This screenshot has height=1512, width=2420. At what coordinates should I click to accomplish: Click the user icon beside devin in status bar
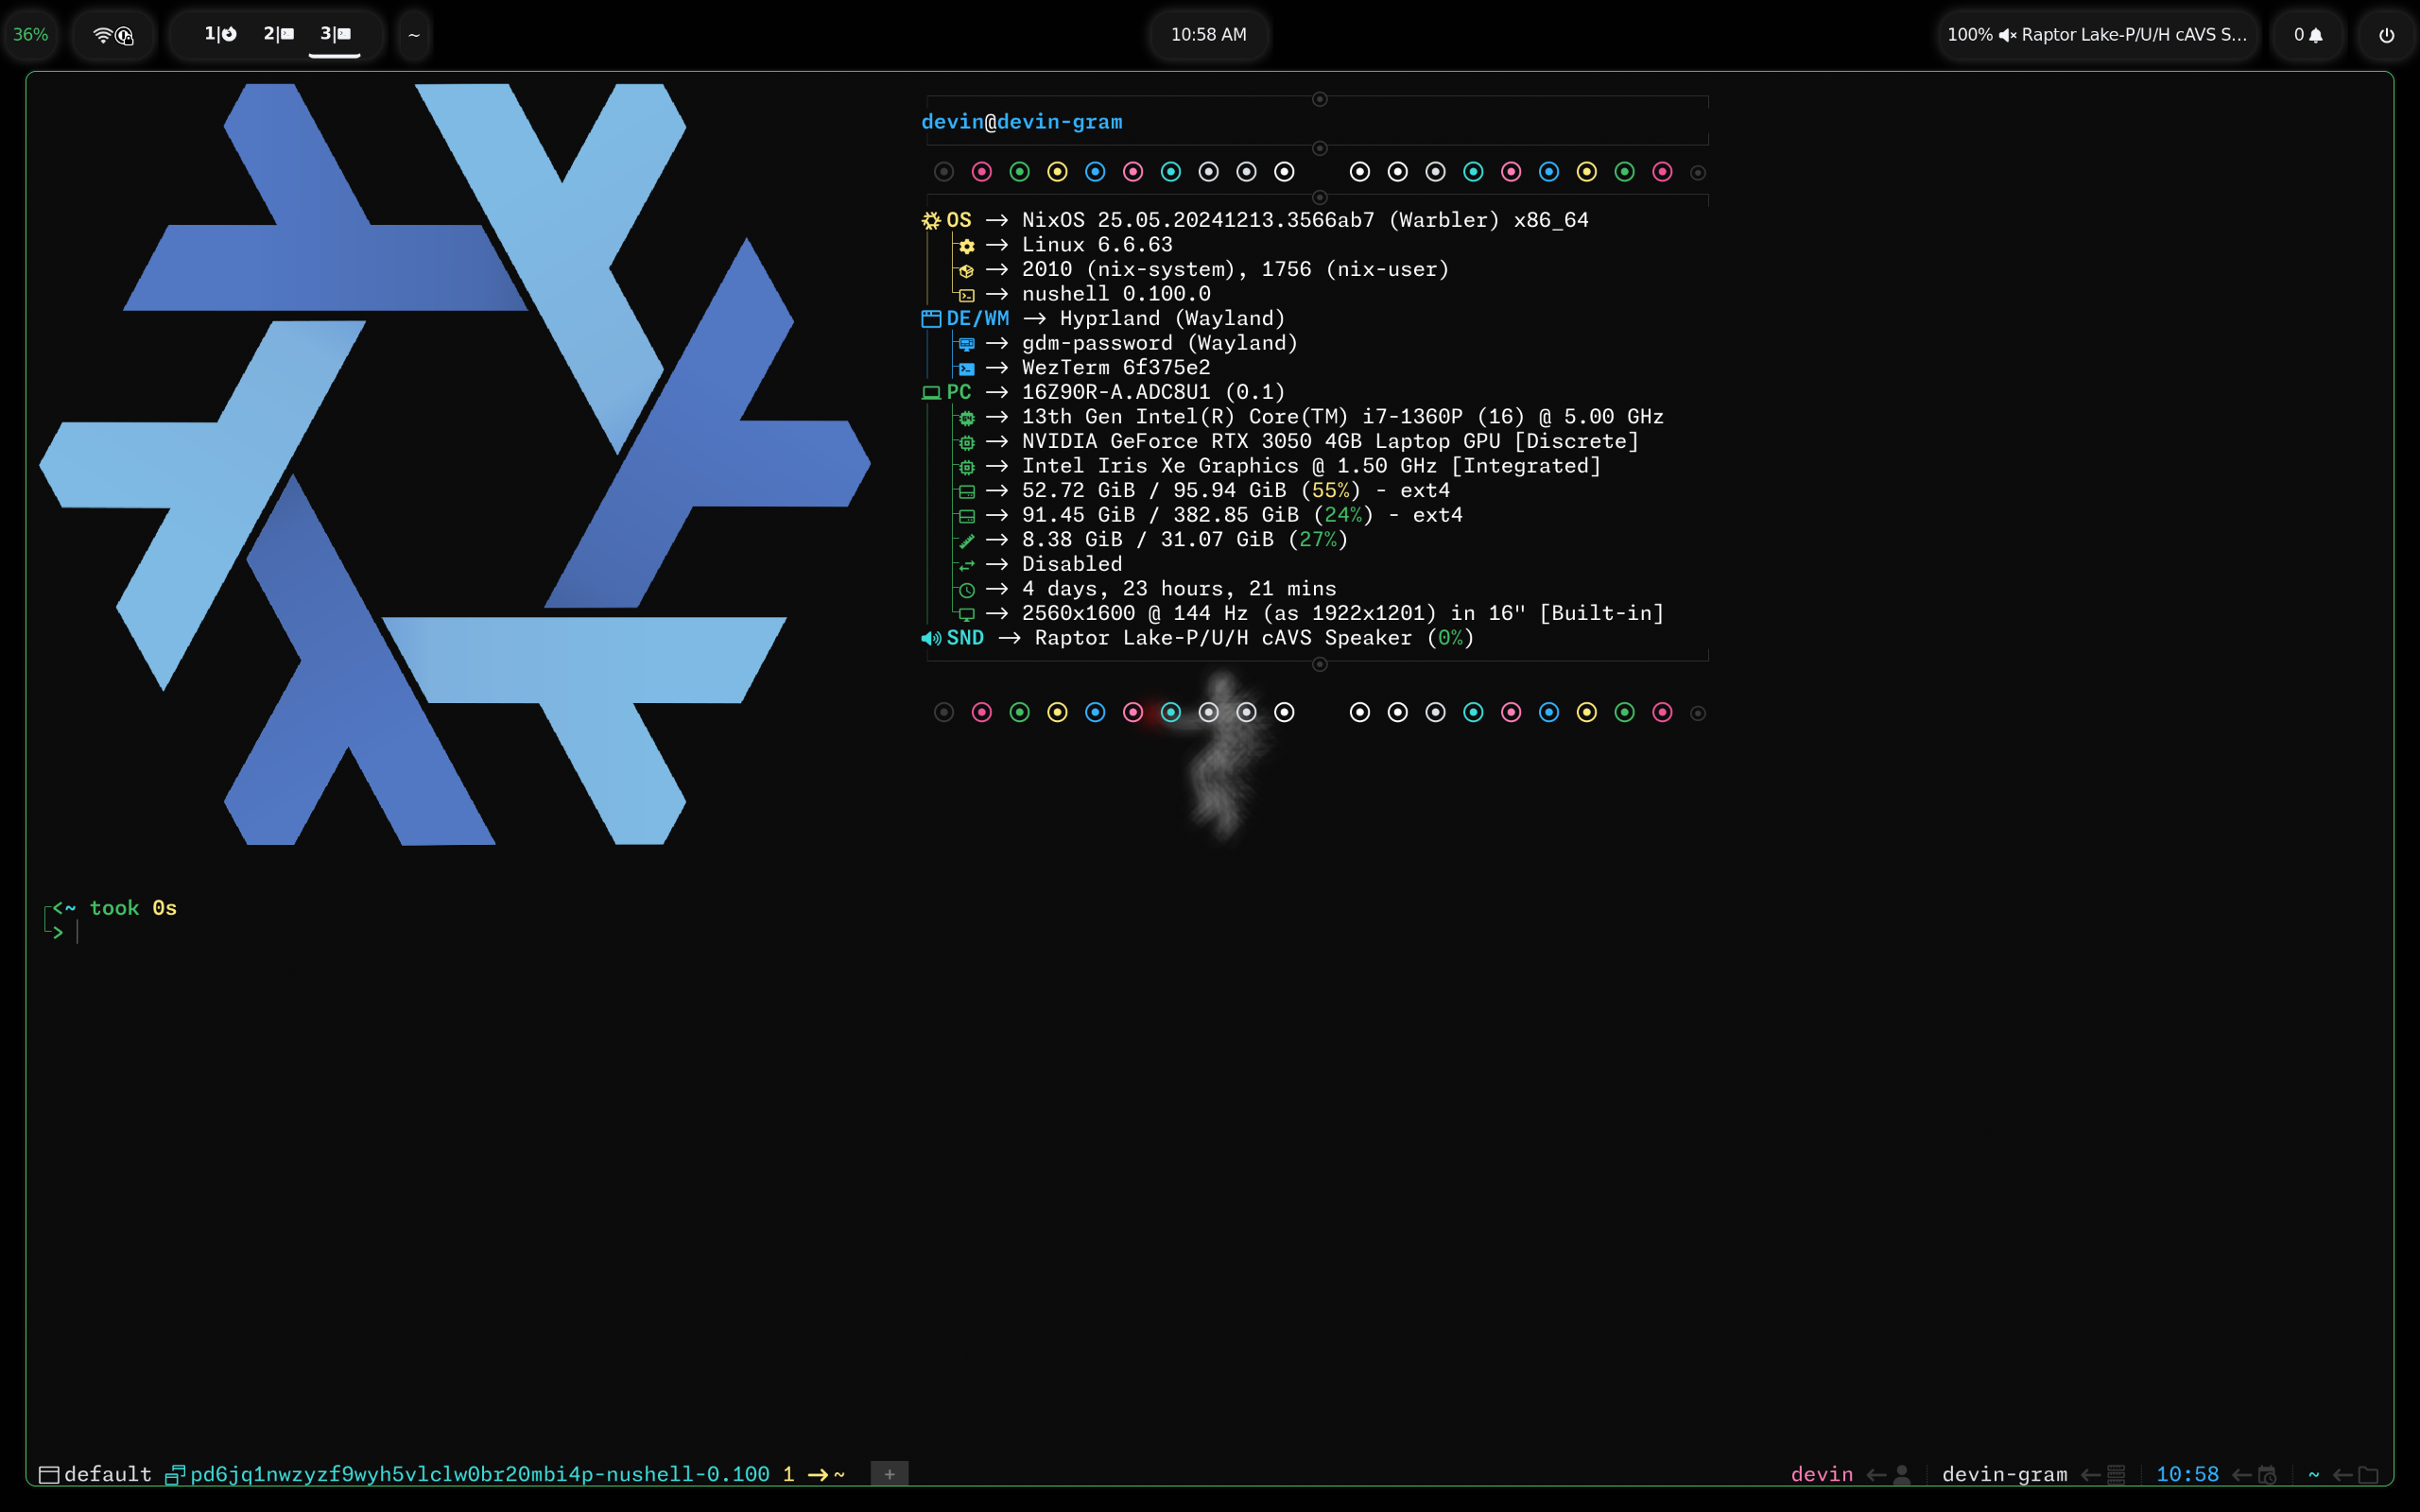pyautogui.click(x=1902, y=1474)
